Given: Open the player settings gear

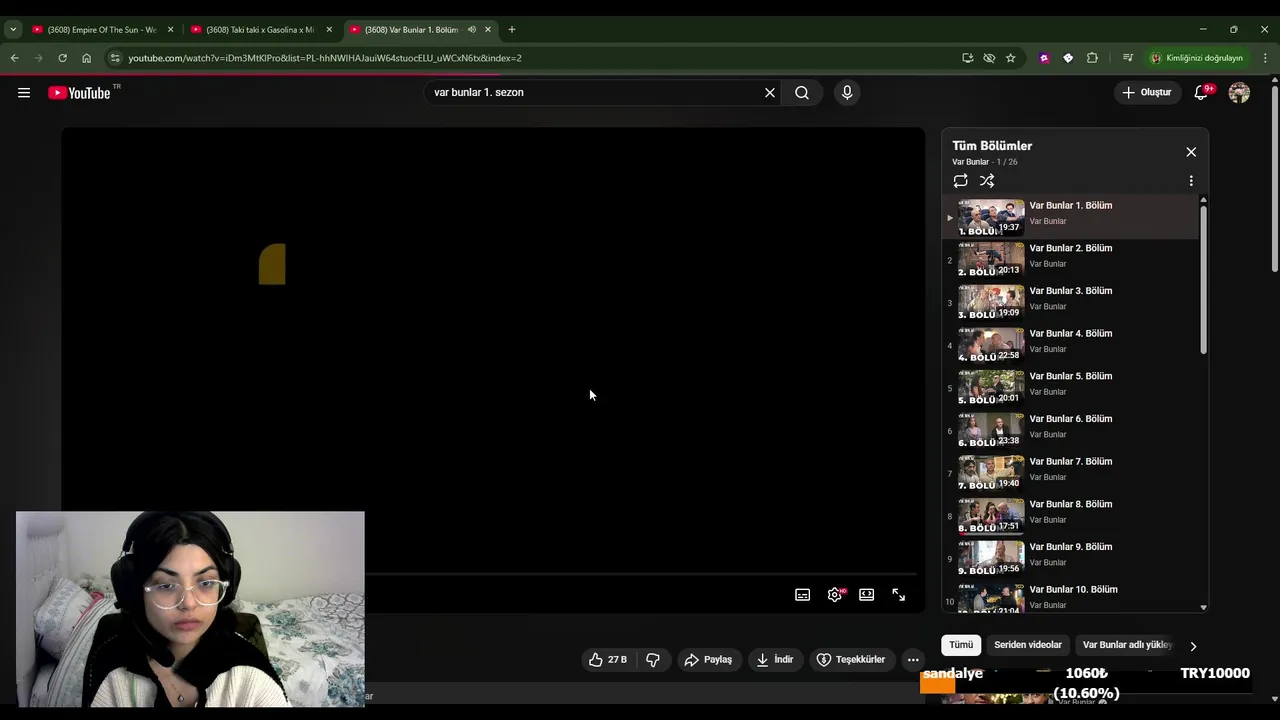Looking at the screenshot, I should (835, 595).
